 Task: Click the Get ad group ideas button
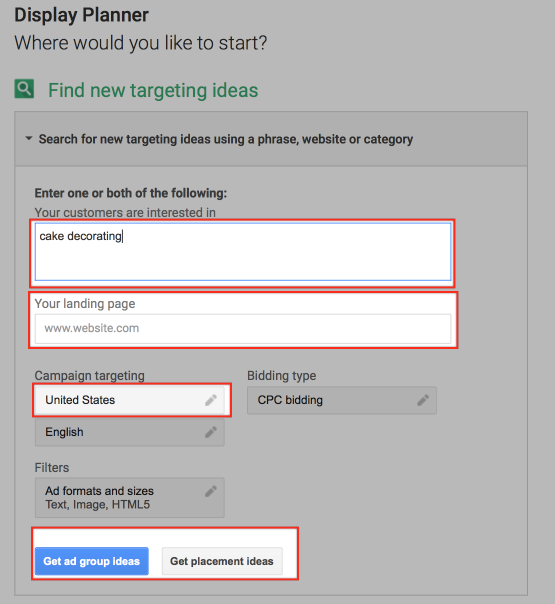(x=92, y=561)
